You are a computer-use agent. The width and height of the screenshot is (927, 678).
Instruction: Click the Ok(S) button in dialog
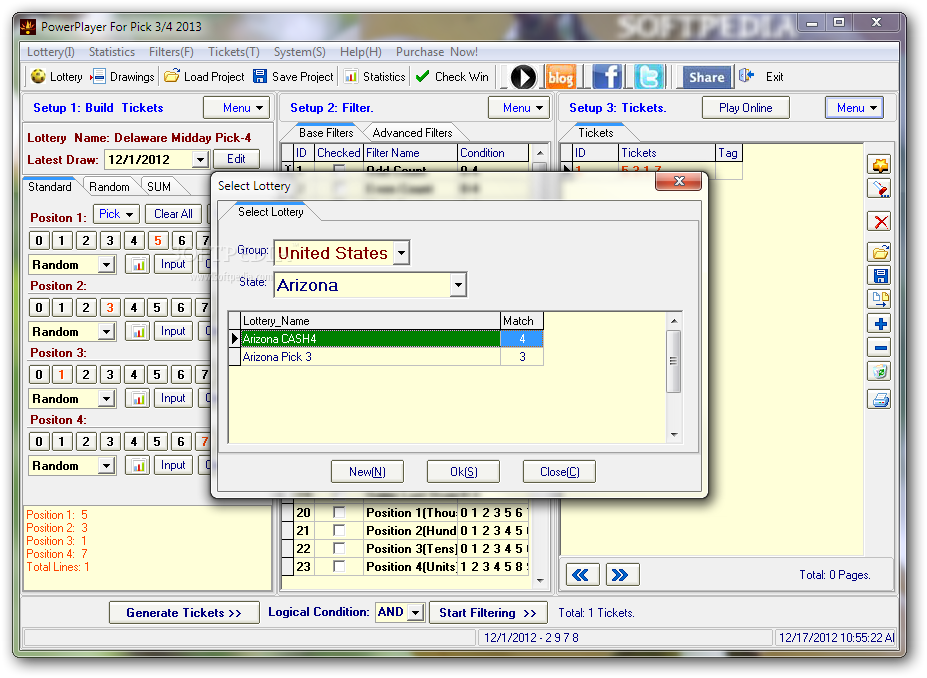pyautogui.click(x=464, y=472)
